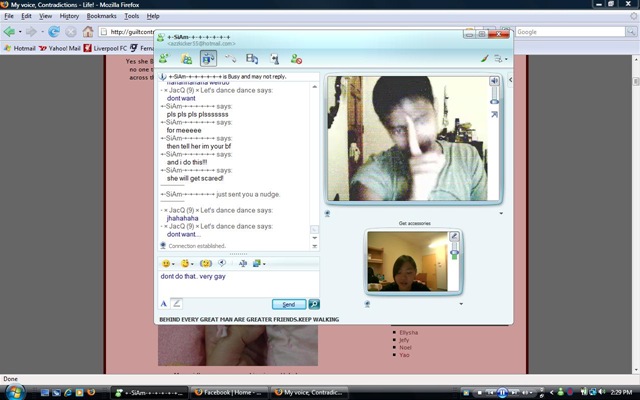The width and height of the screenshot is (640, 400).
Task: Go to the Firefox home page icon
Action: click(88, 31)
